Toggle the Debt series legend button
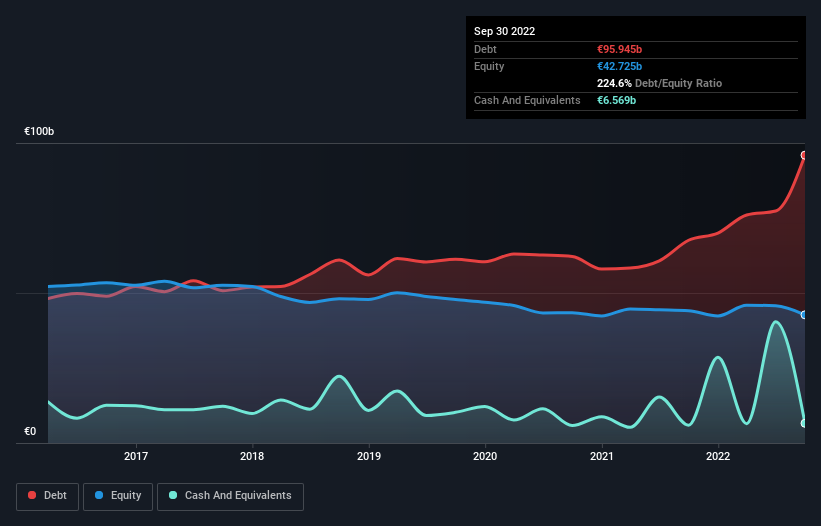The image size is (821, 526). 47,496
